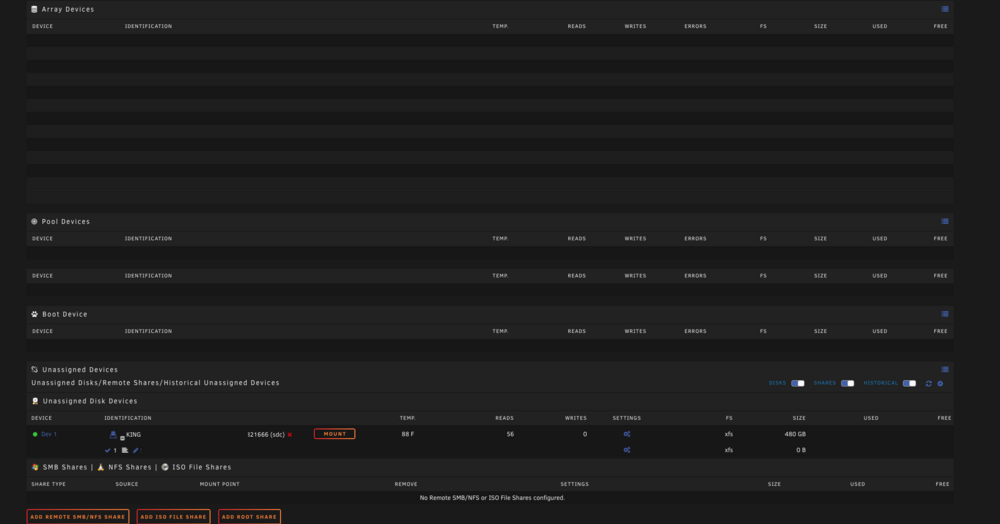
Task: Click the disk icon beside KING
Action: (x=113, y=435)
